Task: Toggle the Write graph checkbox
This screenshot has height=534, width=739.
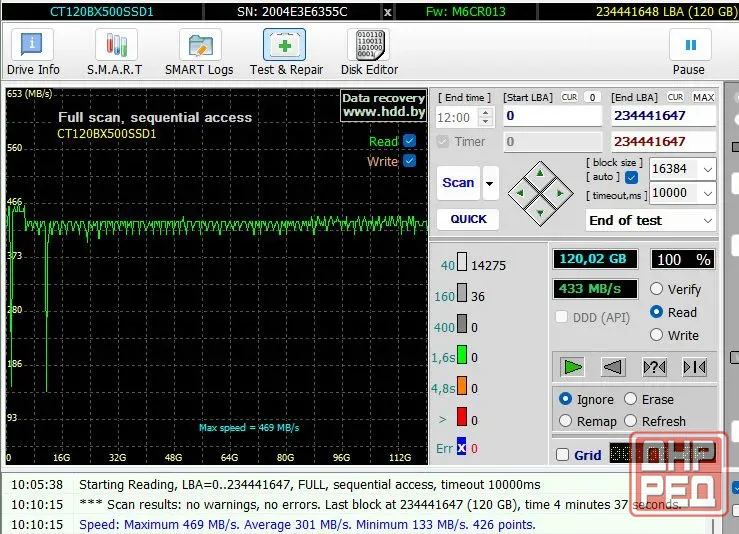Action: (x=410, y=161)
